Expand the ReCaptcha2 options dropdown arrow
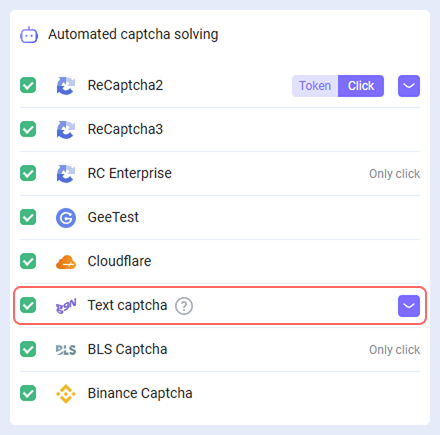 409,86
